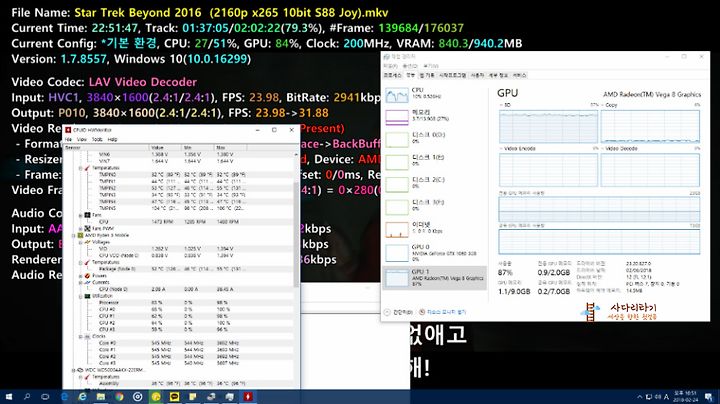Open yellow KakaoTalk icon in taskbar
Screen dimensions: 720x404
click(174, 397)
